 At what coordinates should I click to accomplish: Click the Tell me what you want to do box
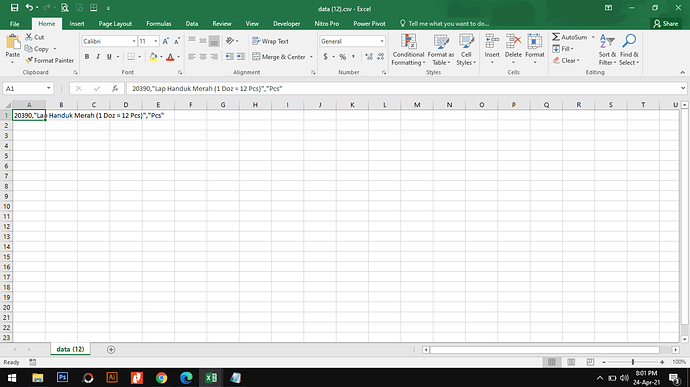[x=444, y=24]
